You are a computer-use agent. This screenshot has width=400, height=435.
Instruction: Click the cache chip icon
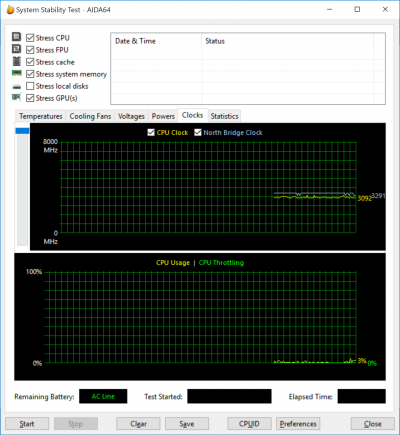[17, 61]
